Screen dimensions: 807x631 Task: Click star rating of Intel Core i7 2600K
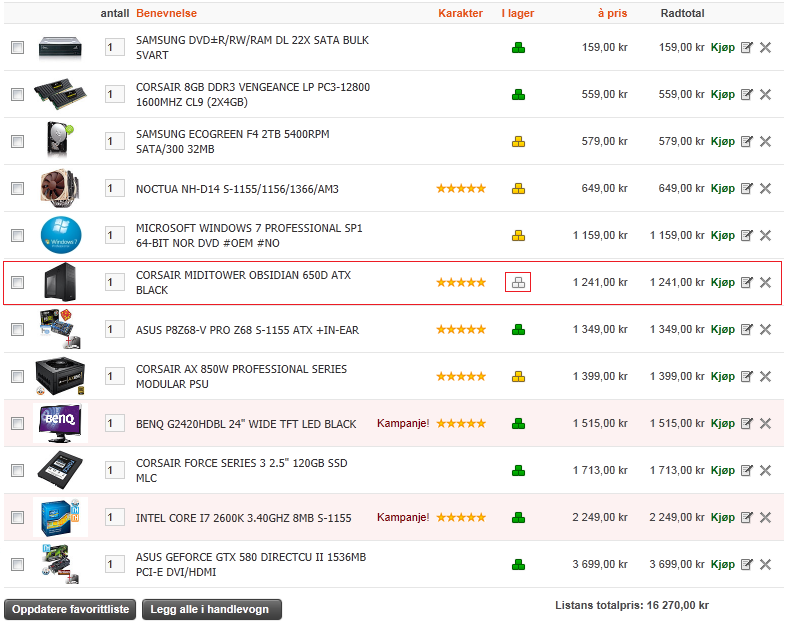(461, 518)
